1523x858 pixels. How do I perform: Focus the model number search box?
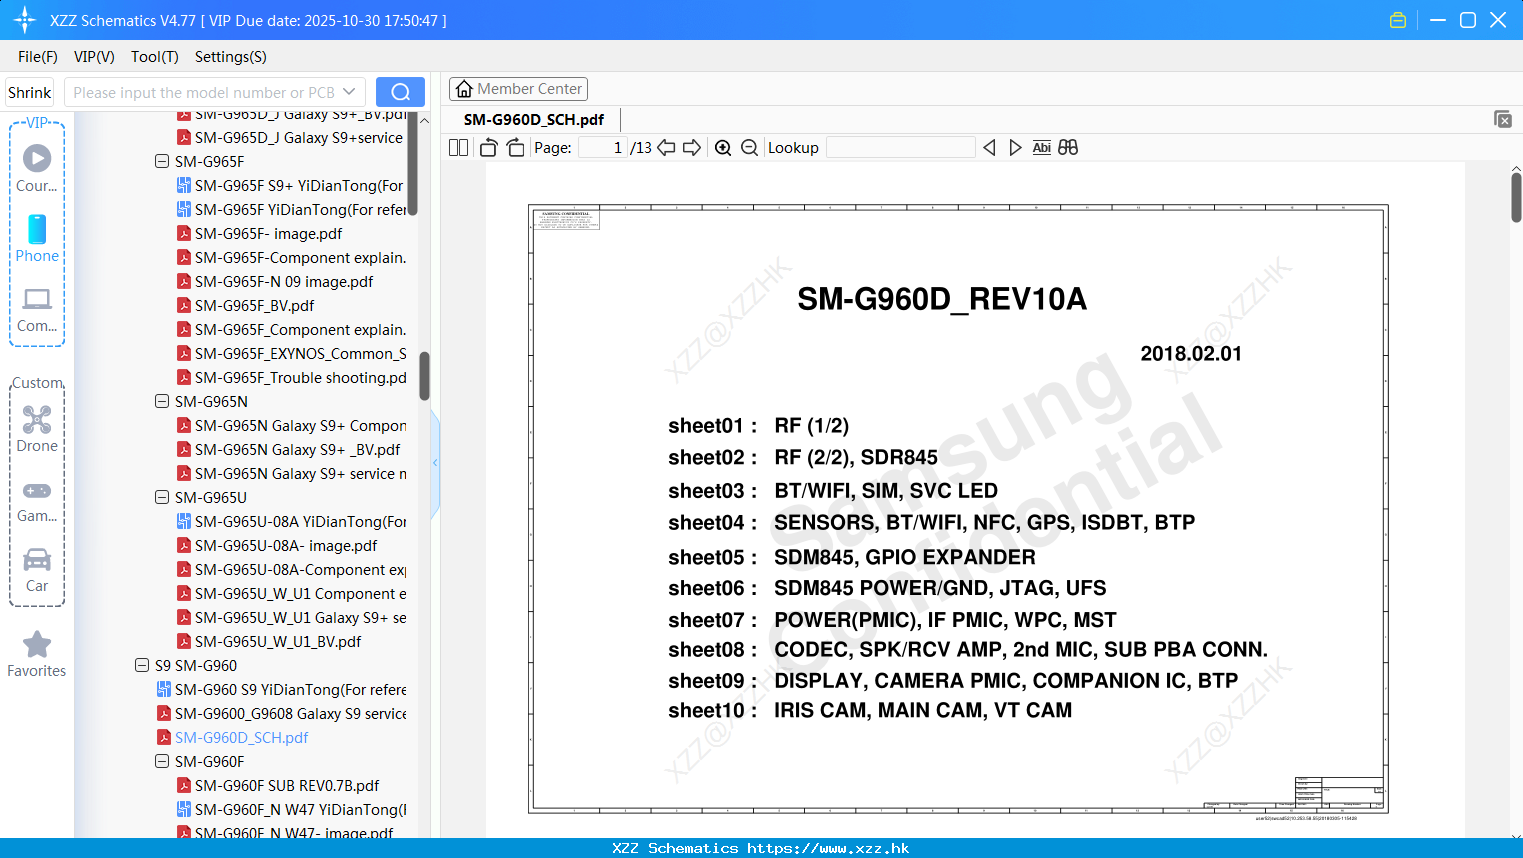click(x=203, y=92)
